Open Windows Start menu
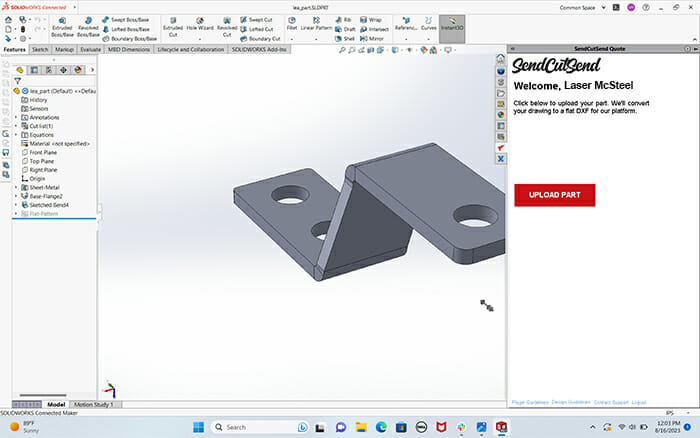The width and height of the screenshot is (700, 438). pos(197,427)
